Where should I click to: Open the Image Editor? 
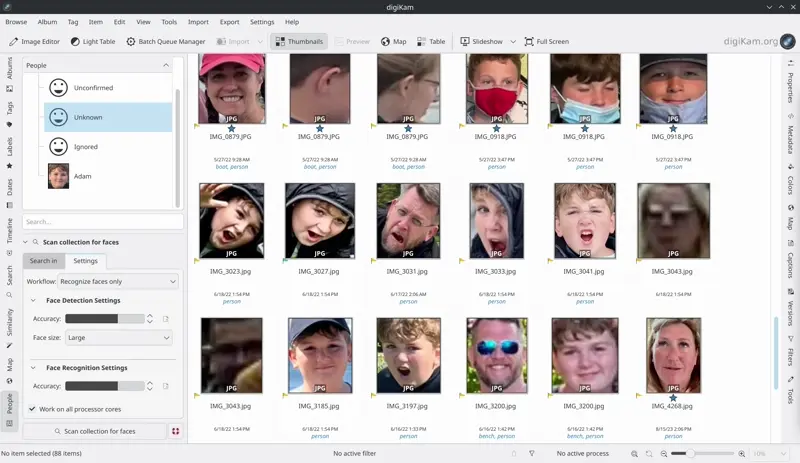tap(35, 42)
